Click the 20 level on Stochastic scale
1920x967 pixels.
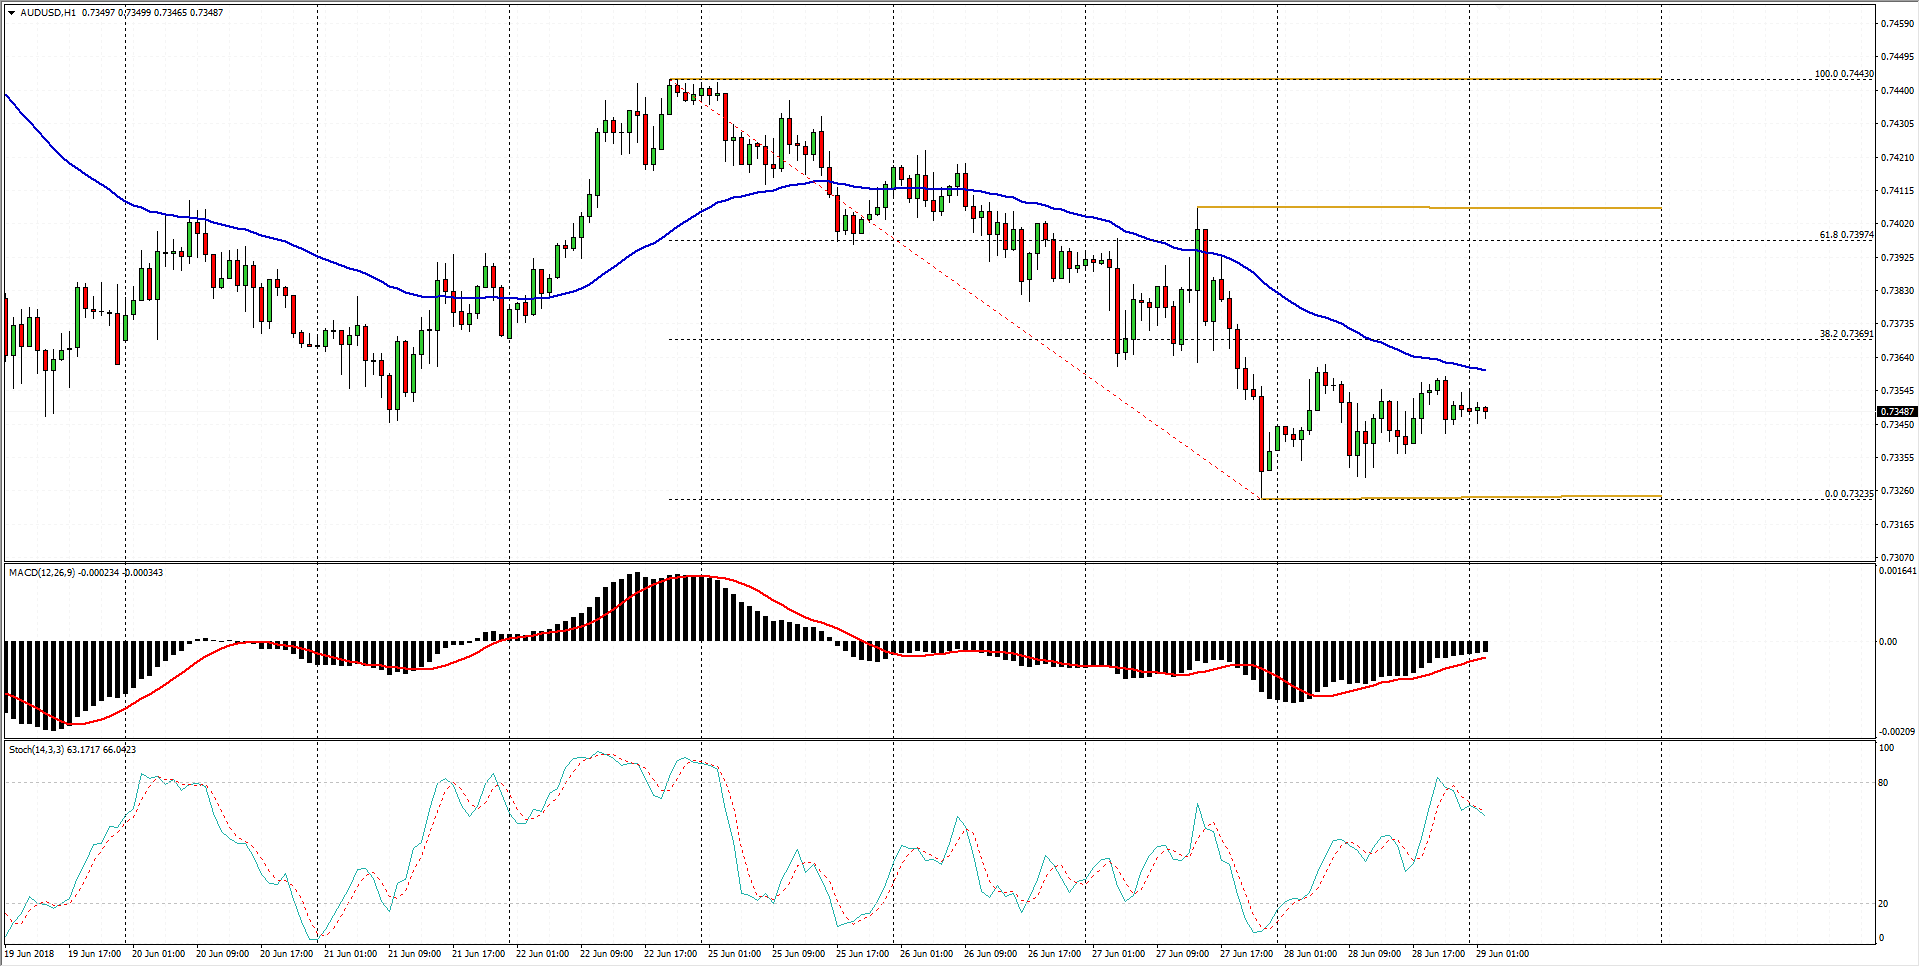click(1884, 904)
